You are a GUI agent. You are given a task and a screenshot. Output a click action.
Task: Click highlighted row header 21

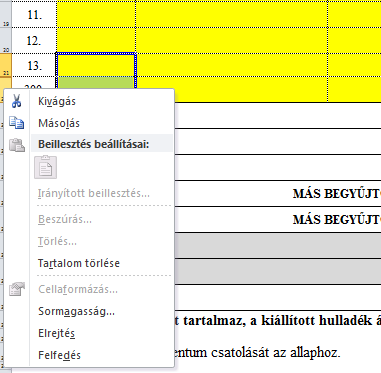click(x=6, y=65)
